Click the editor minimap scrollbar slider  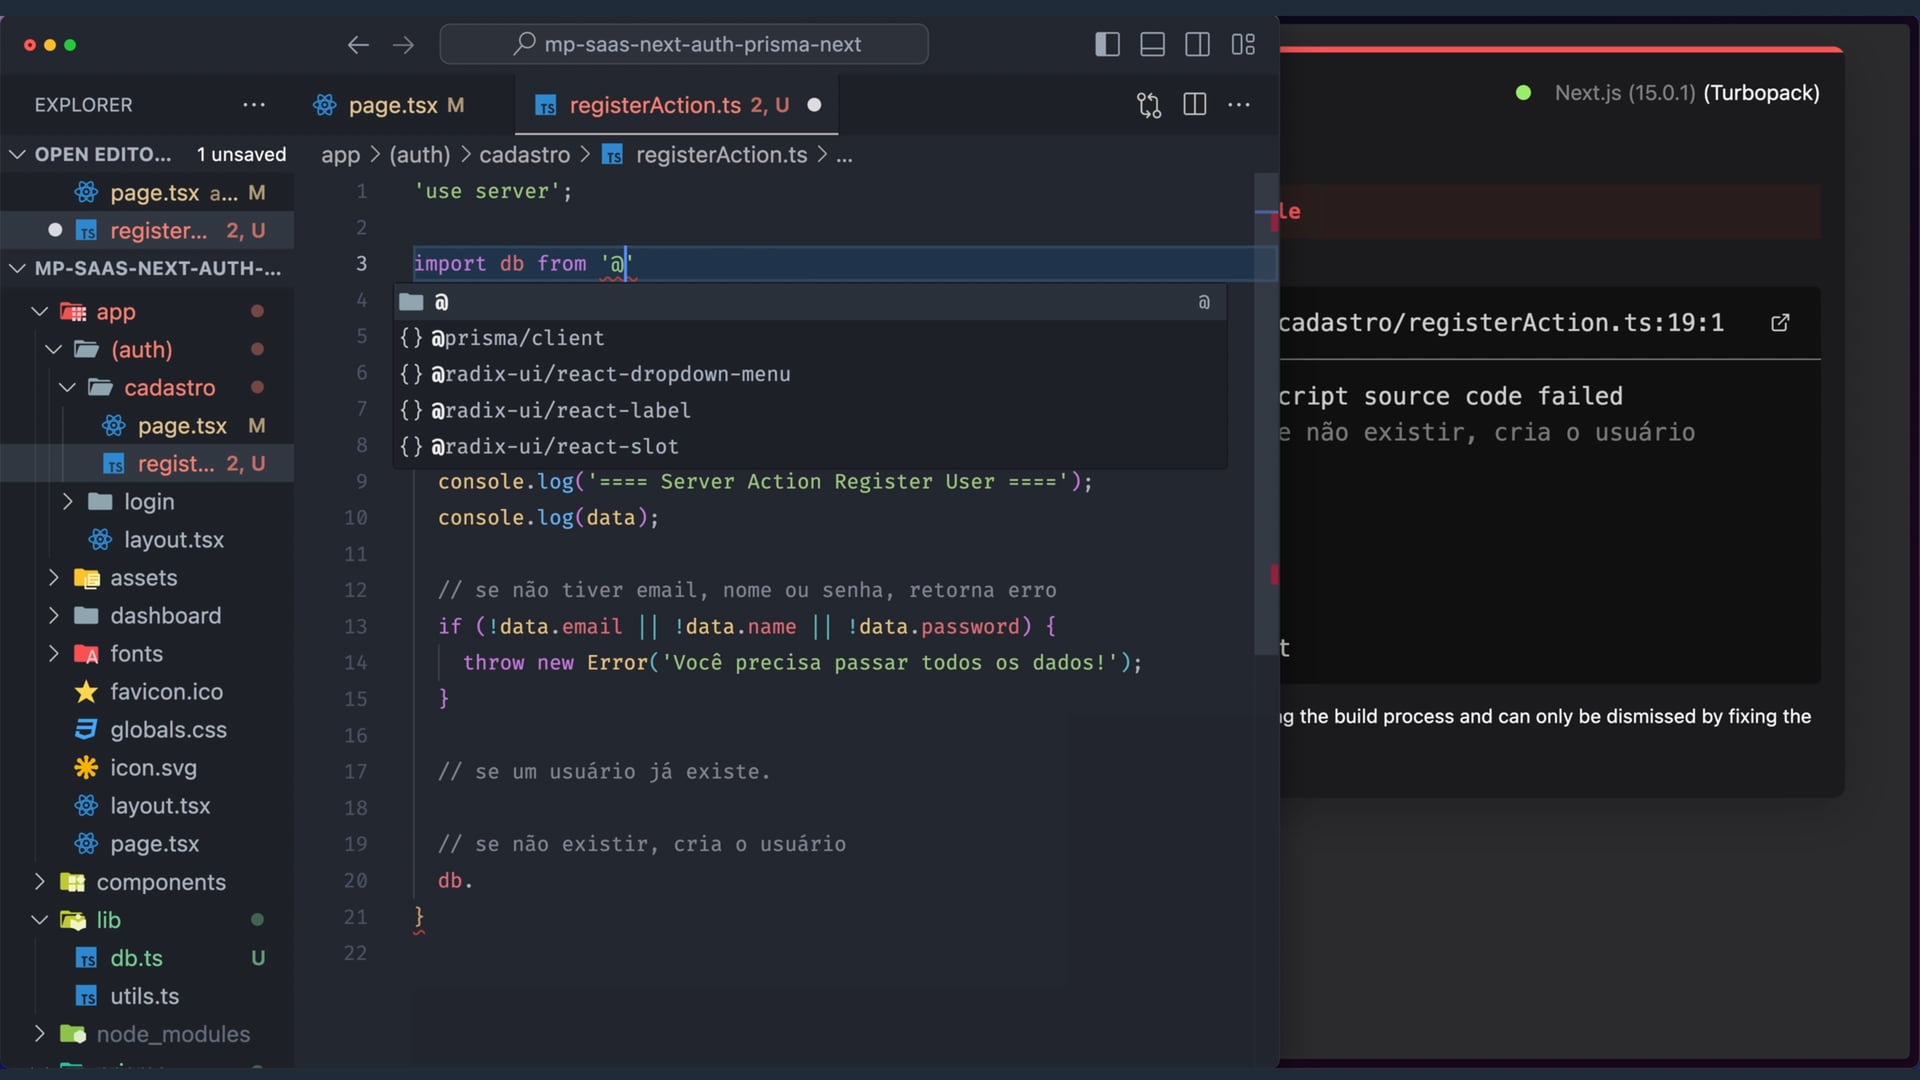[x=1266, y=415]
